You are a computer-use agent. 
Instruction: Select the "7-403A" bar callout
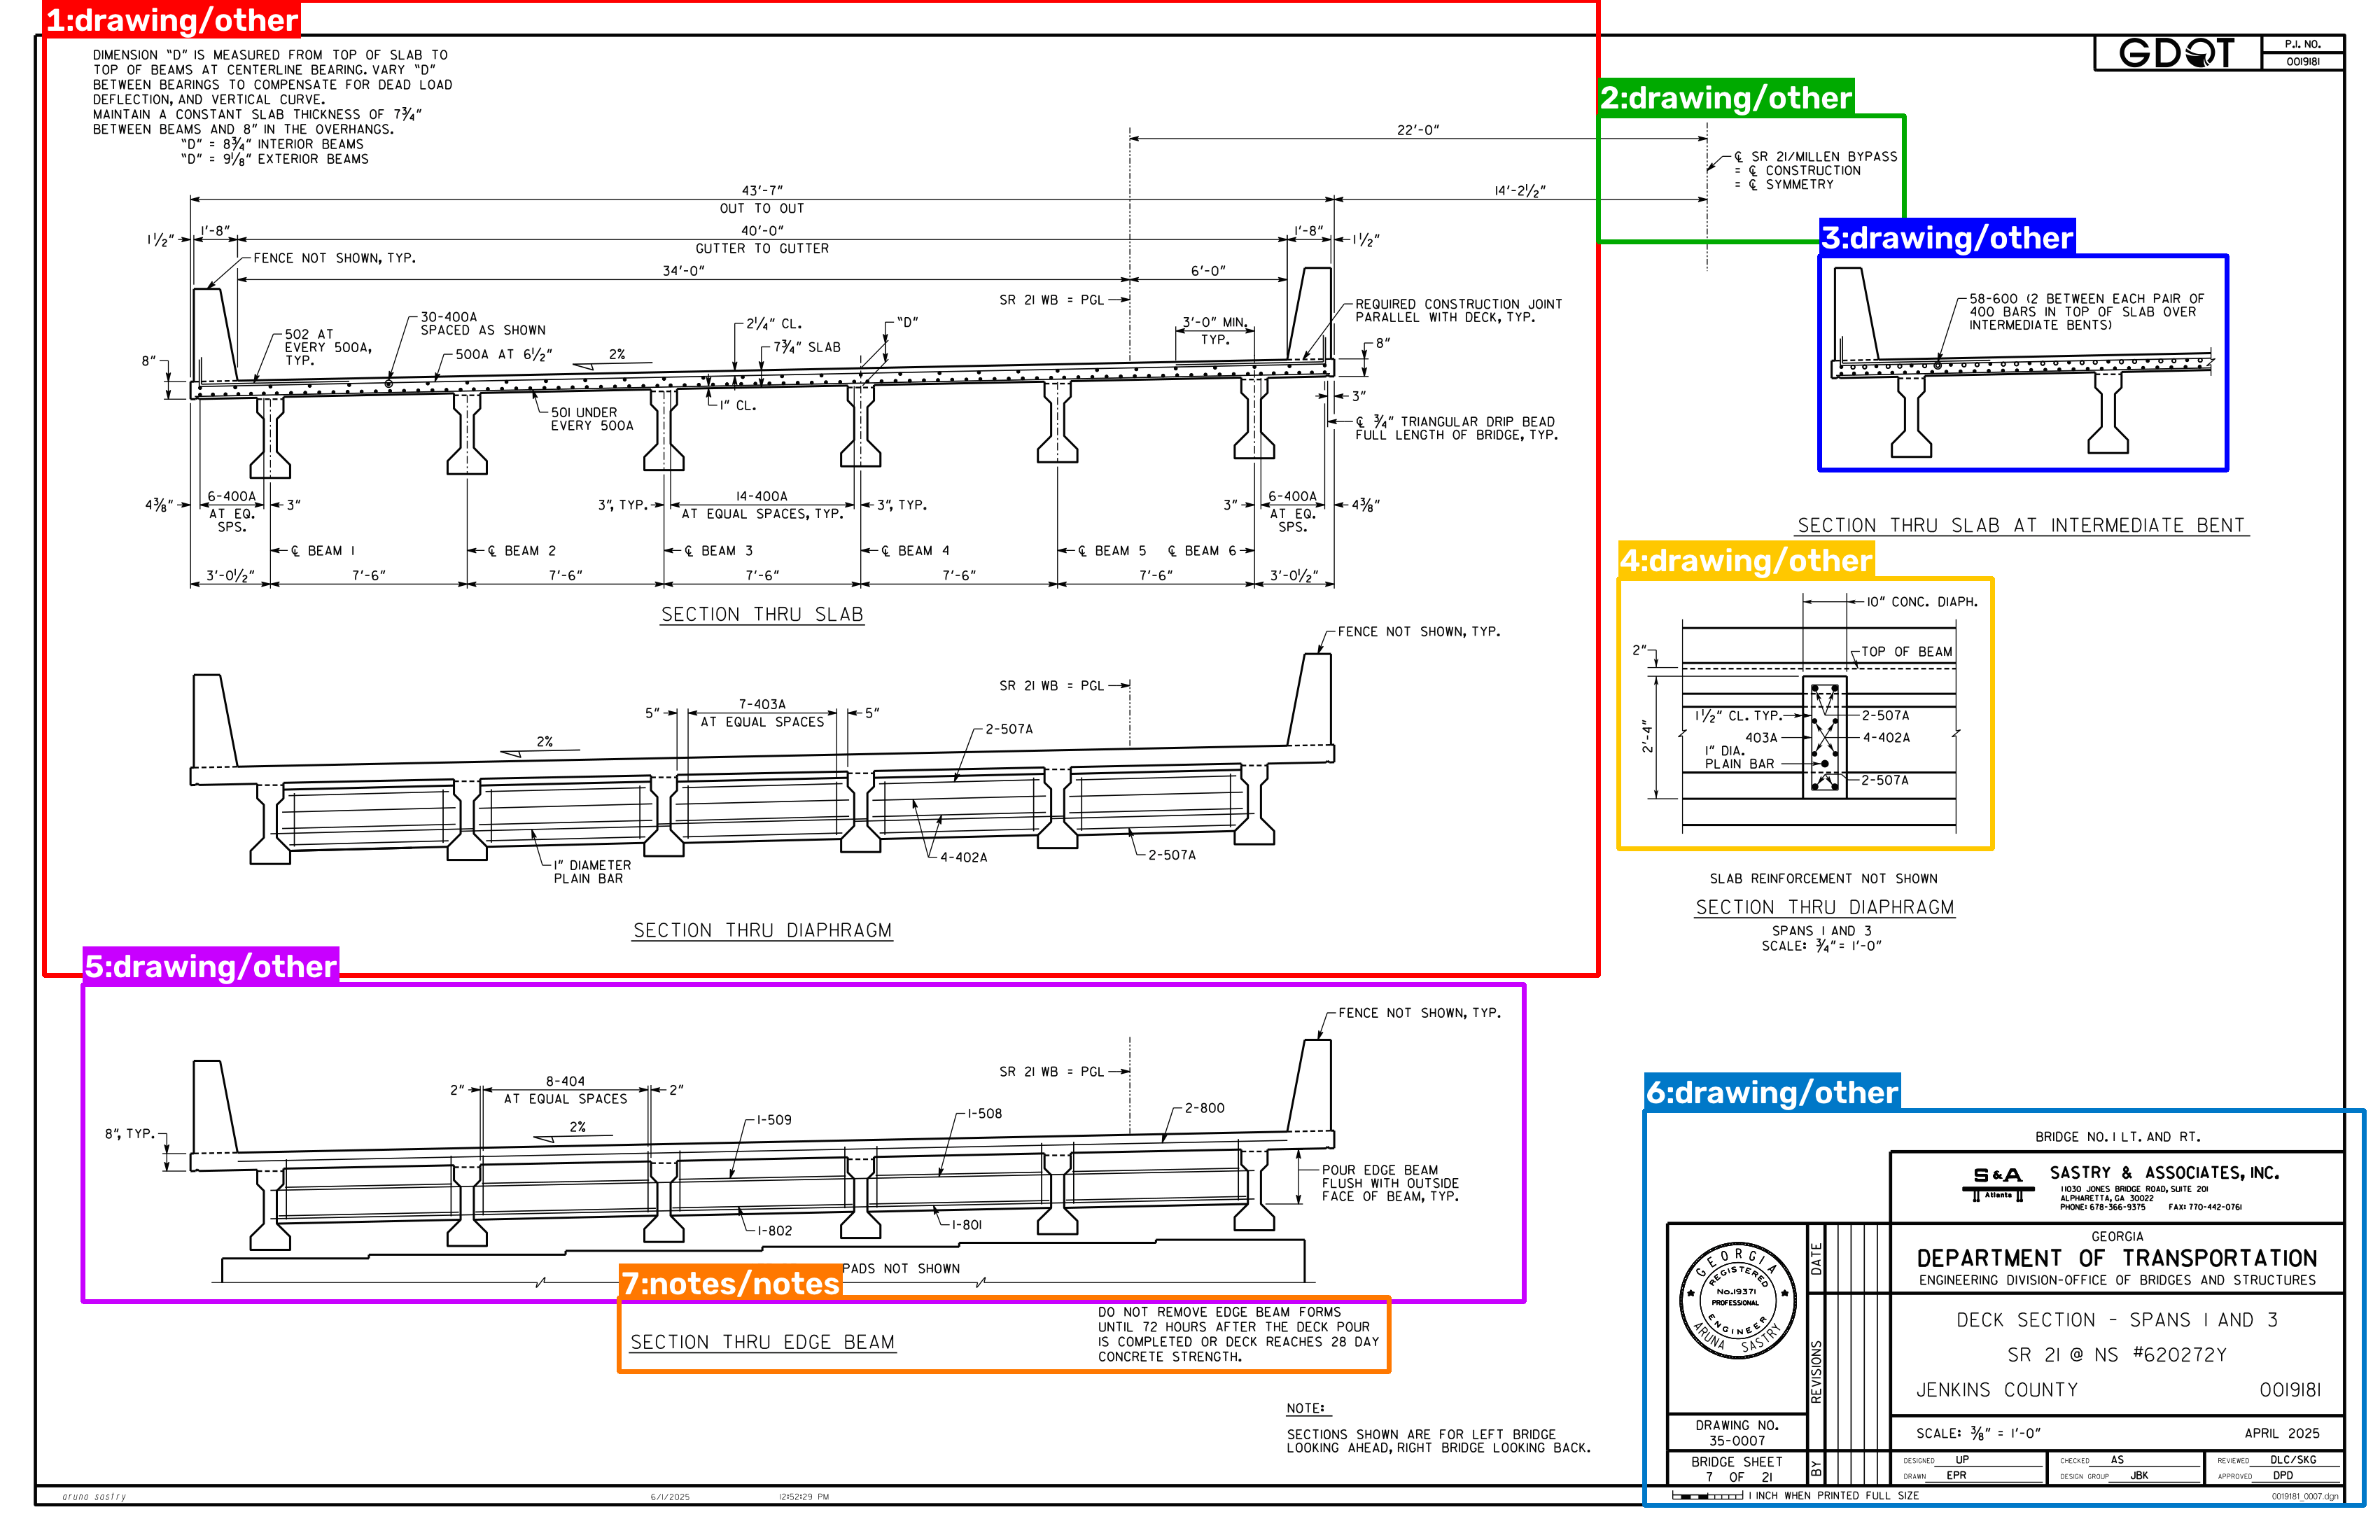click(x=762, y=704)
